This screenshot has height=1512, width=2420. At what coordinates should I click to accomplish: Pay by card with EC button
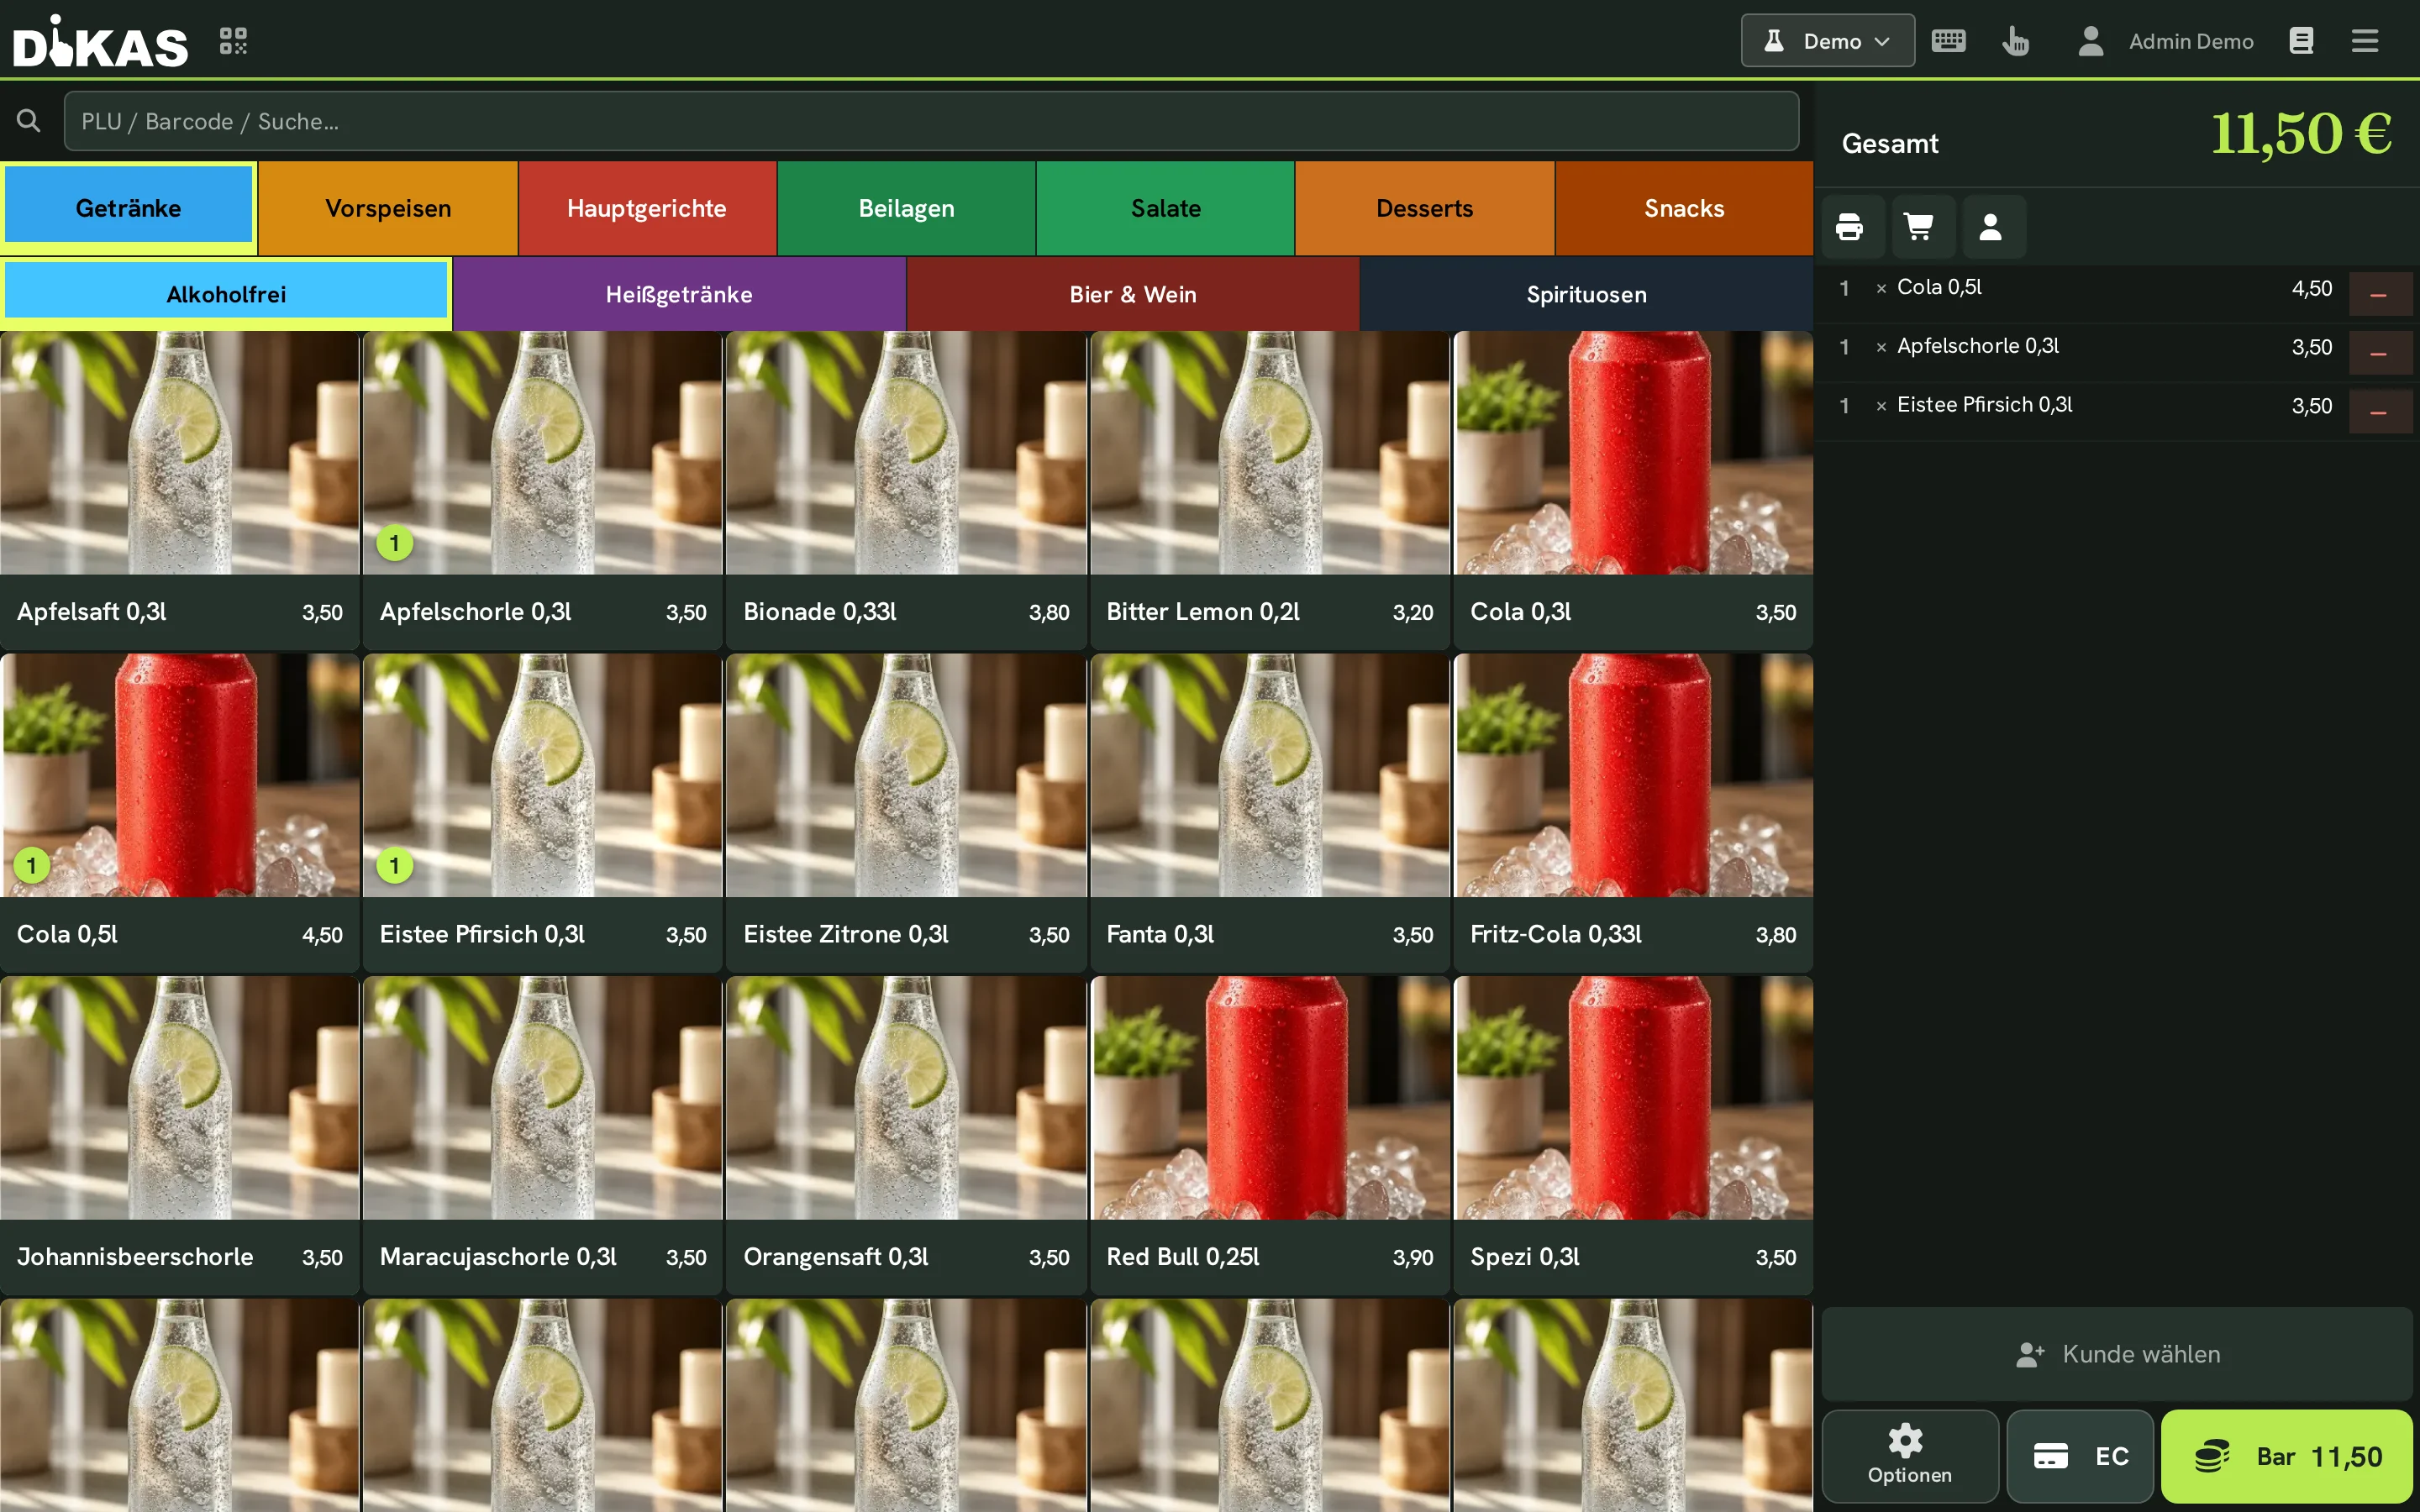coord(2081,1456)
